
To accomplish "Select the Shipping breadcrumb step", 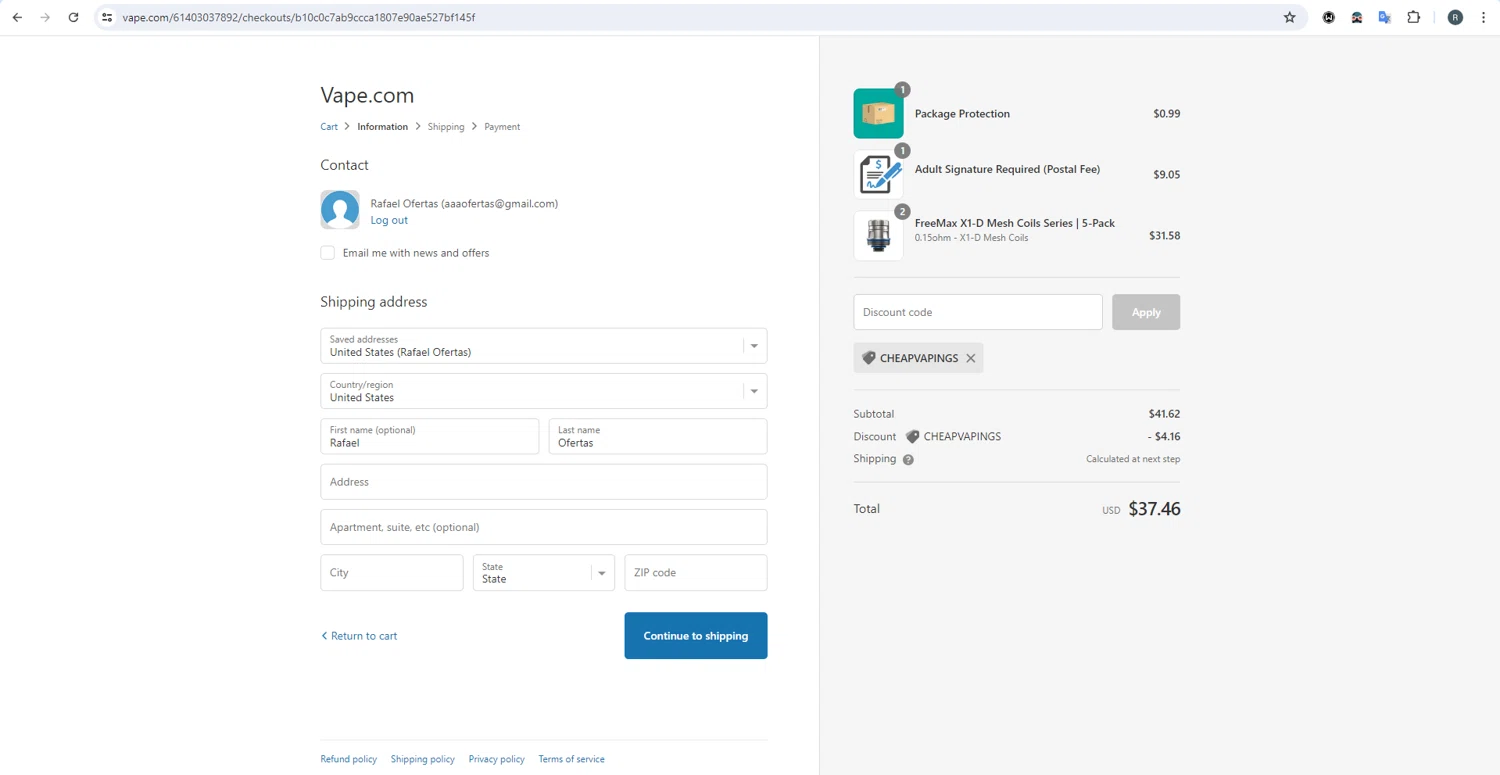I will (446, 127).
